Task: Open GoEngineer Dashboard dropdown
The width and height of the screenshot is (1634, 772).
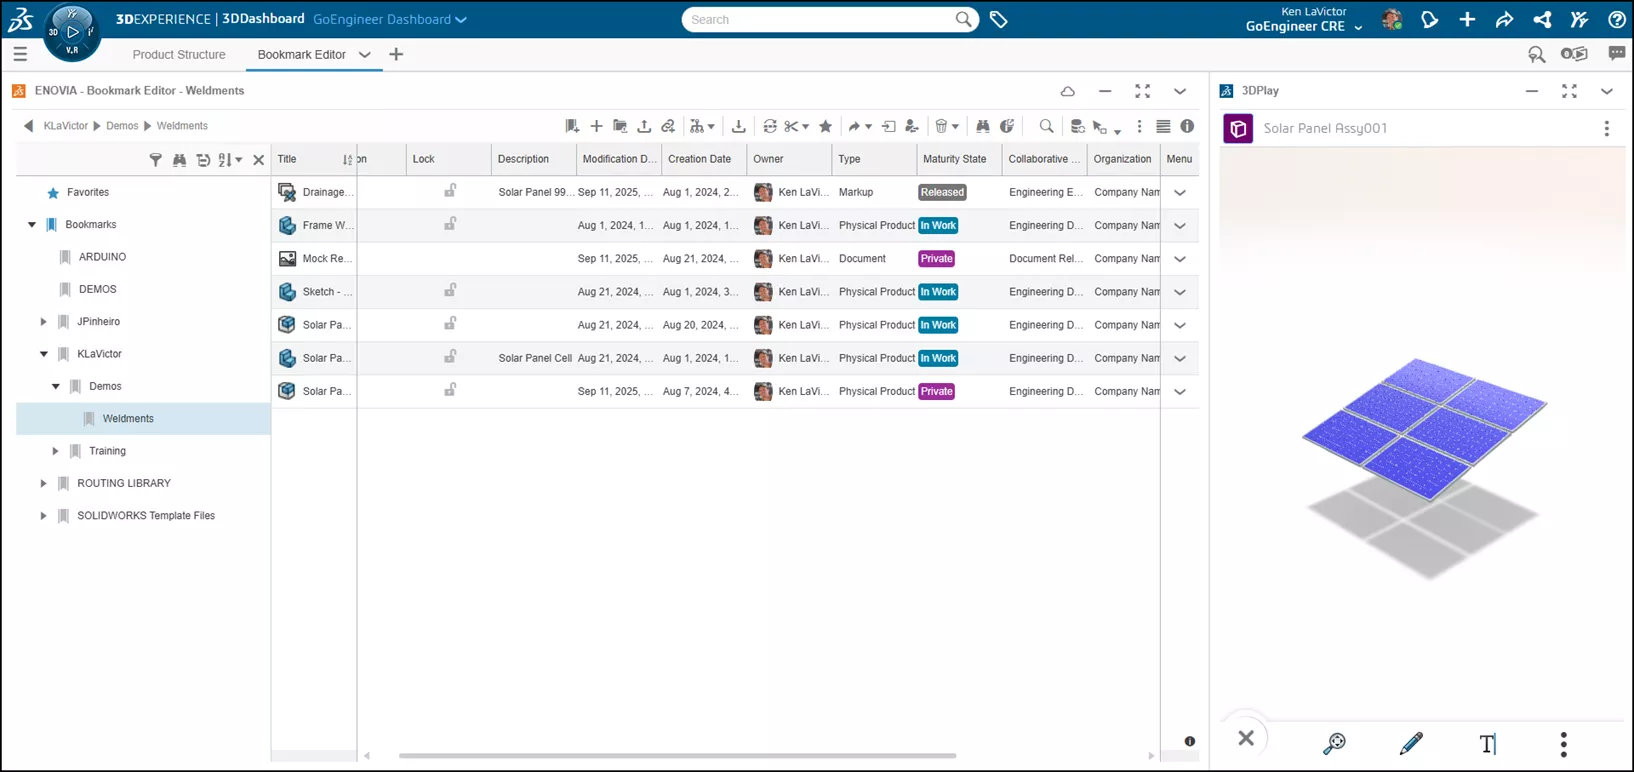Action: coord(390,19)
